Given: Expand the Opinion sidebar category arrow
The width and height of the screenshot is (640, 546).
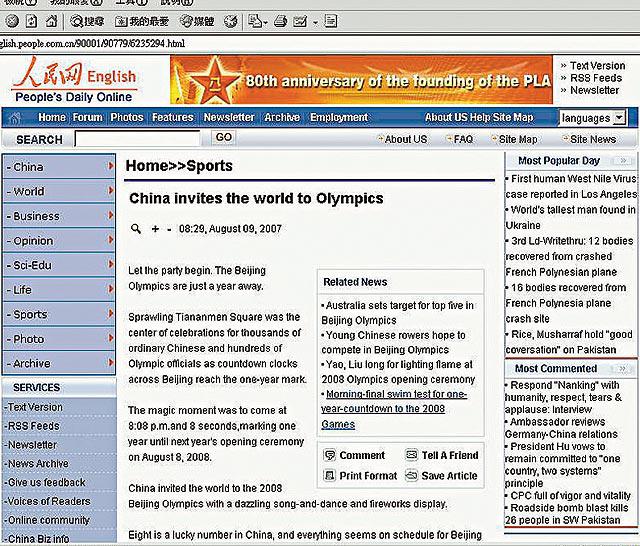Looking at the screenshot, I should coord(110,240).
